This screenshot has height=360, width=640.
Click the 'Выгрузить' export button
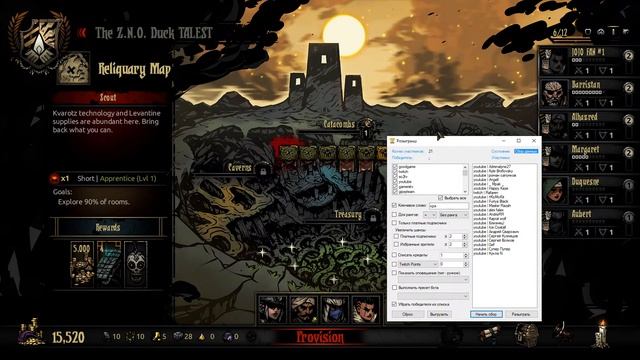pos(440,314)
